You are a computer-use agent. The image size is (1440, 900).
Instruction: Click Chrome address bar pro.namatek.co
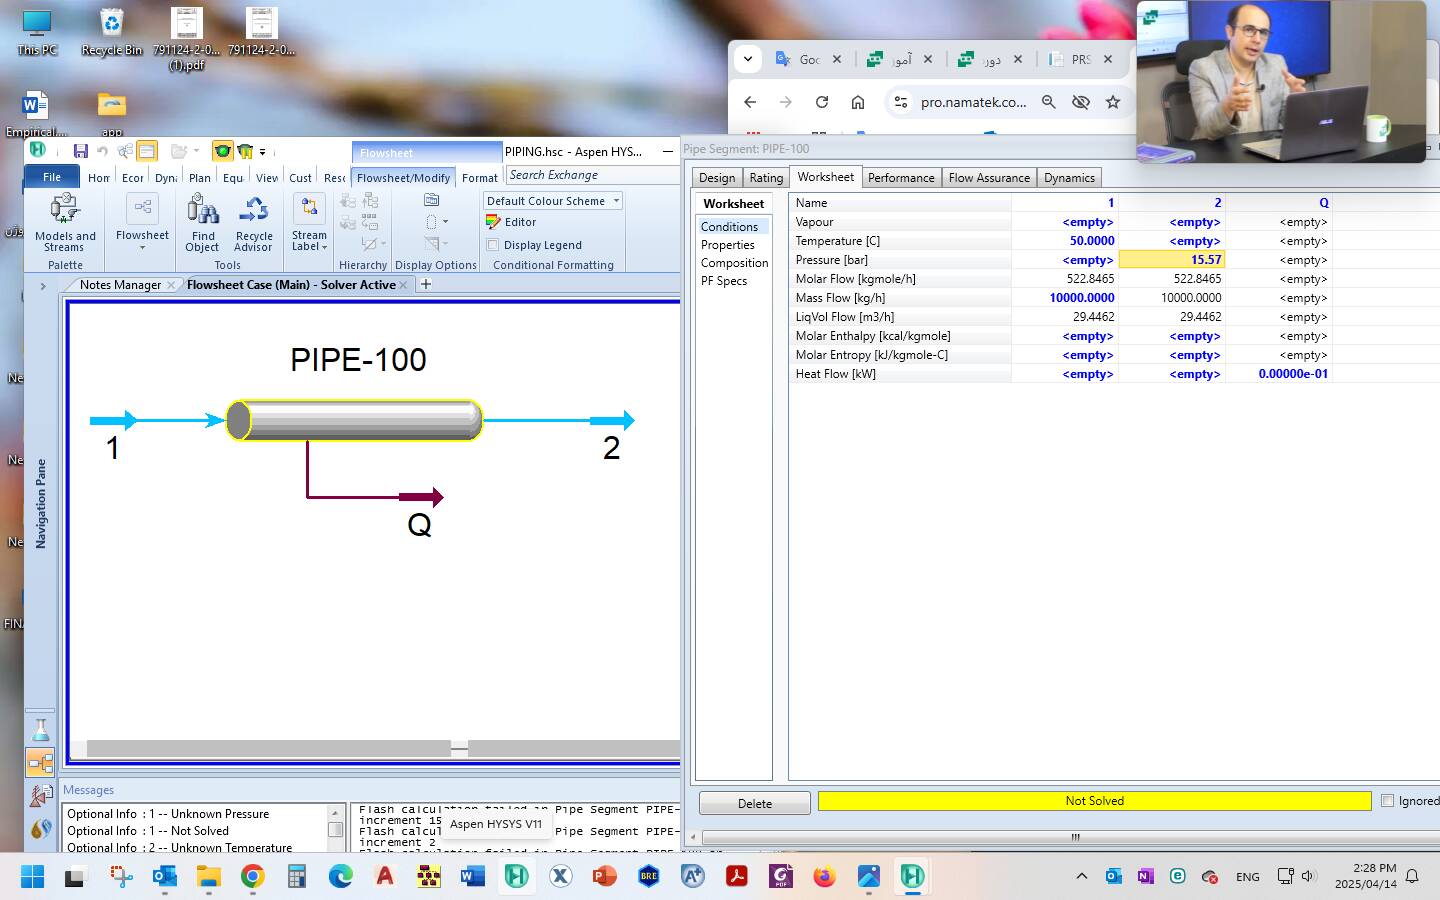pyautogui.click(x=973, y=102)
